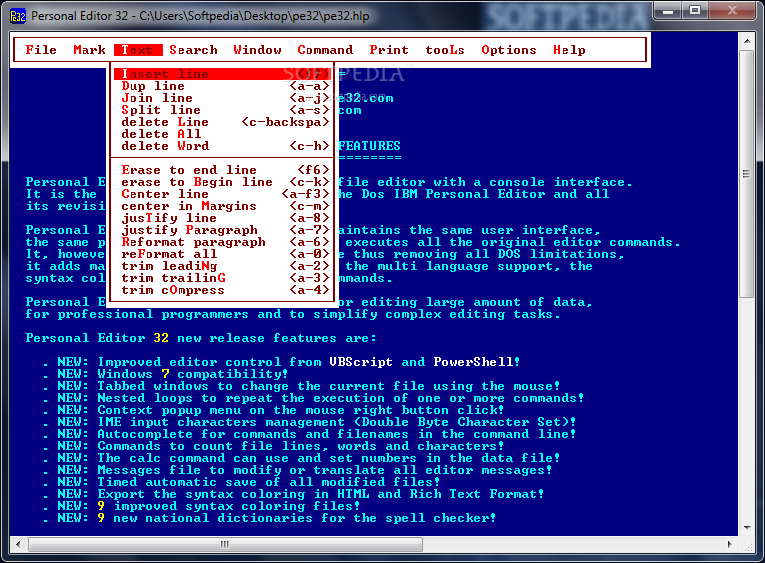Choose trim trailinG menu entry

[x=222, y=278]
